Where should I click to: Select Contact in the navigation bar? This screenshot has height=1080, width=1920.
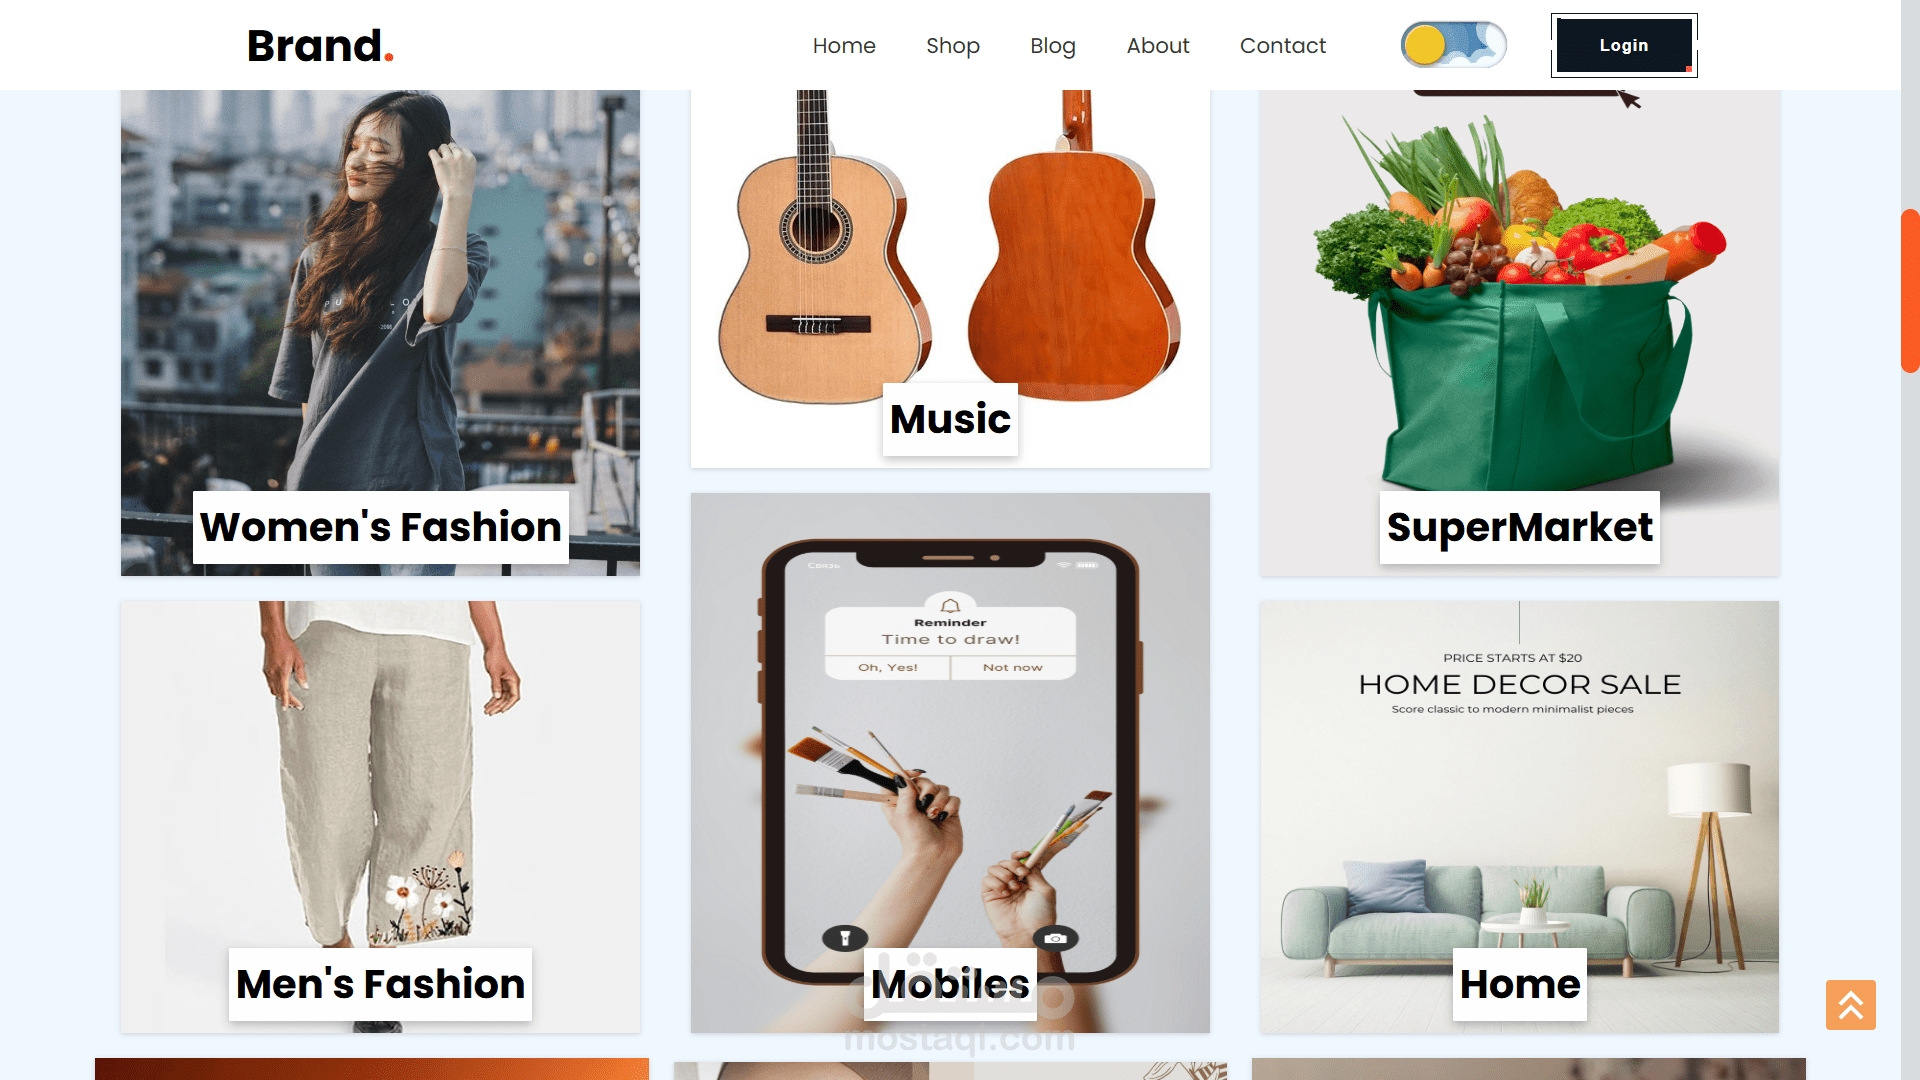click(1283, 46)
